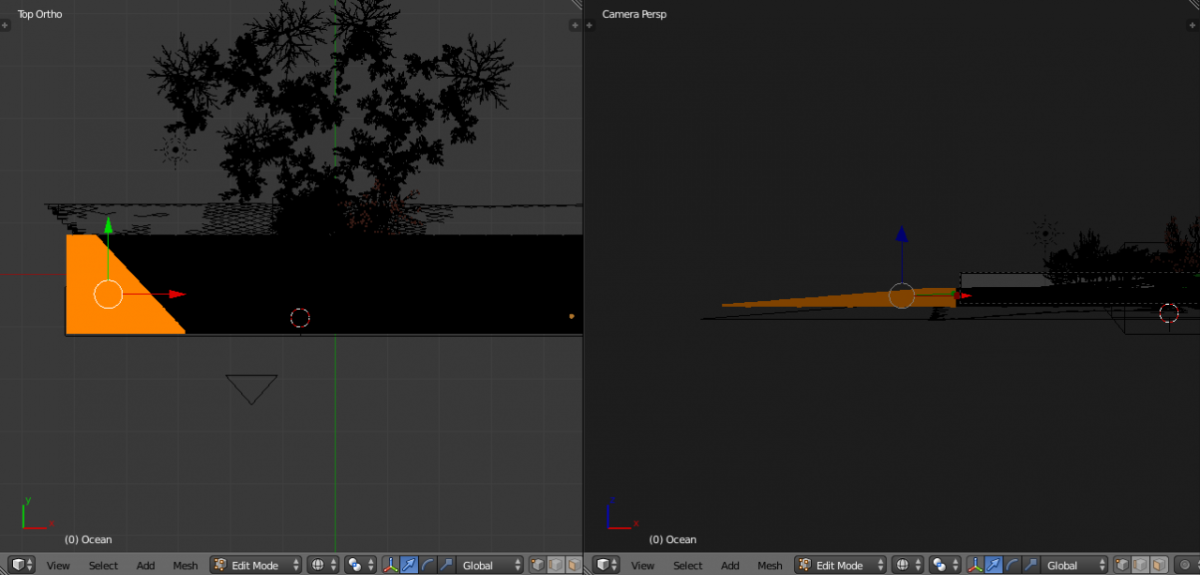Screen dimensions: 1200x575
Task: Choose face select mode in Camera Persp header
Action: (x=1158, y=565)
